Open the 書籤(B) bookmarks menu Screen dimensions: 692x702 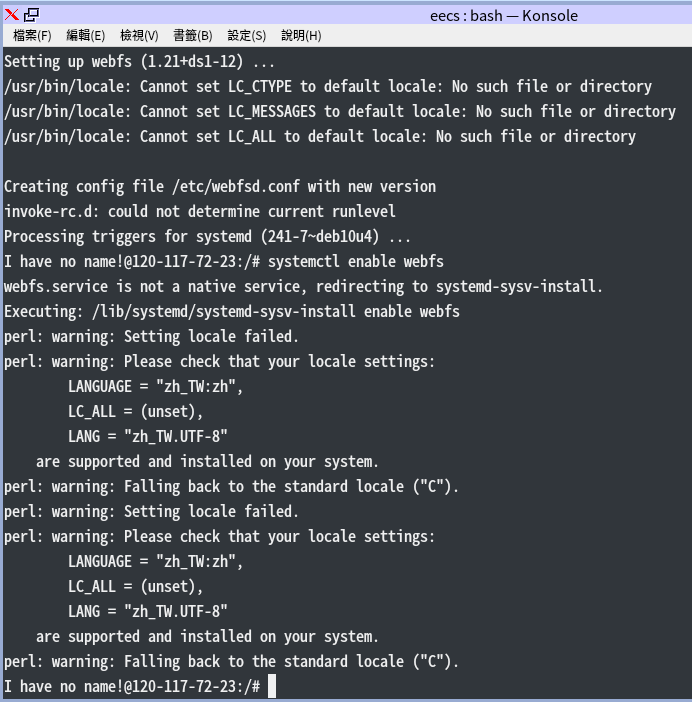pyautogui.click(x=192, y=36)
